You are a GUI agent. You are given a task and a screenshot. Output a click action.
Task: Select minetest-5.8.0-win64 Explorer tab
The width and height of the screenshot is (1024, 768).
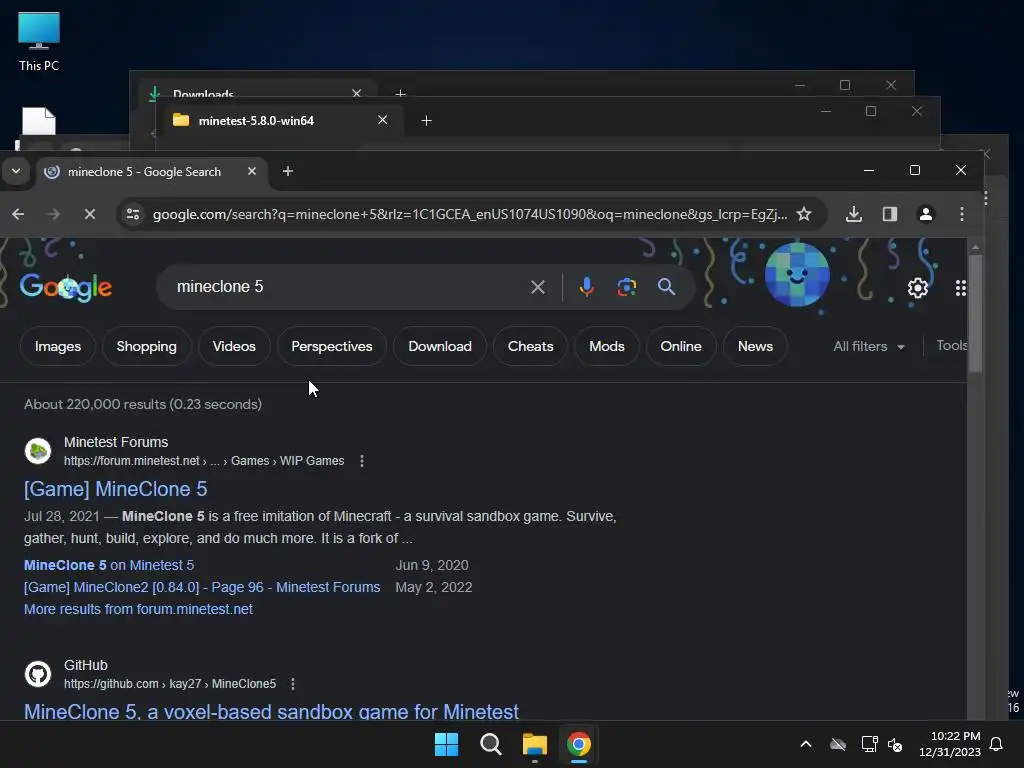(x=280, y=121)
